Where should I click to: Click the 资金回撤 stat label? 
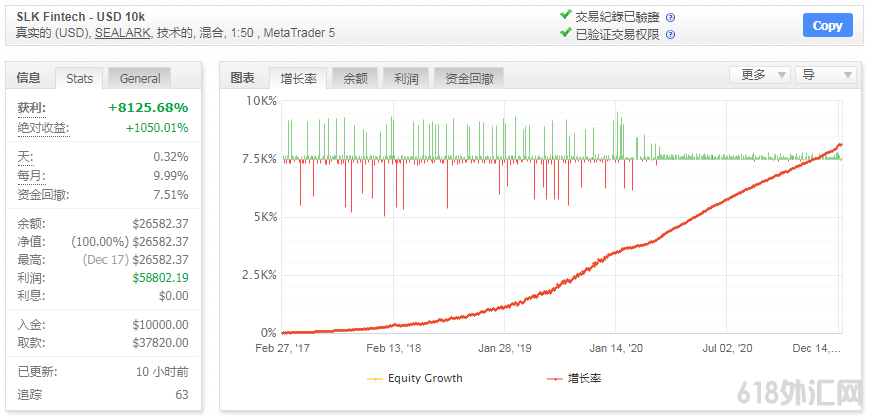pyautogui.click(x=43, y=195)
